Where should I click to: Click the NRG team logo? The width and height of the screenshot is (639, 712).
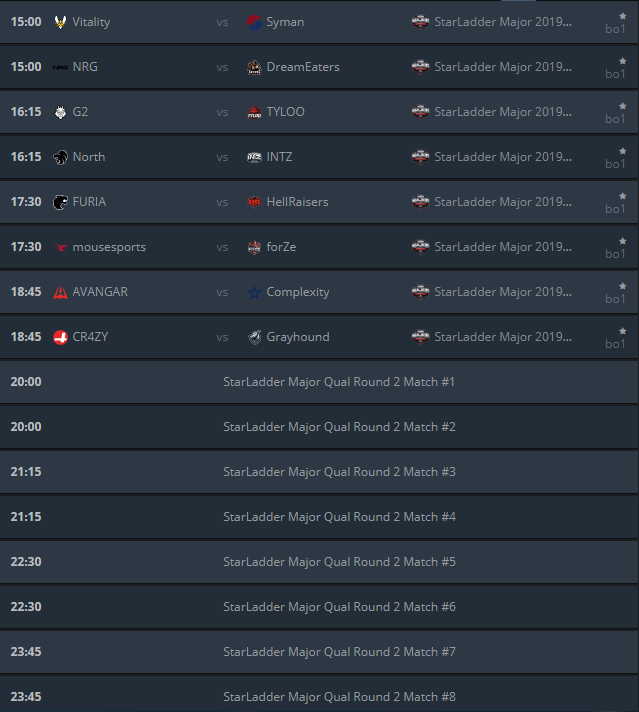[x=61, y=67]
